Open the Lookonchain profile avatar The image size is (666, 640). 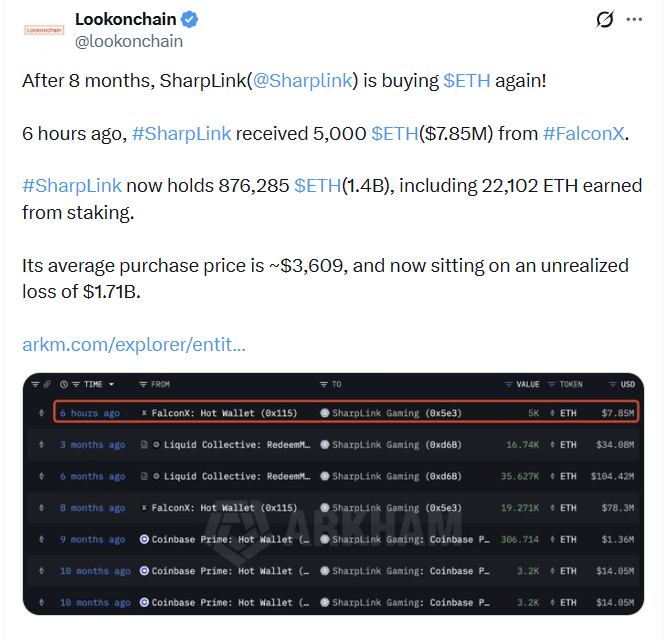(x=44, y=30)
